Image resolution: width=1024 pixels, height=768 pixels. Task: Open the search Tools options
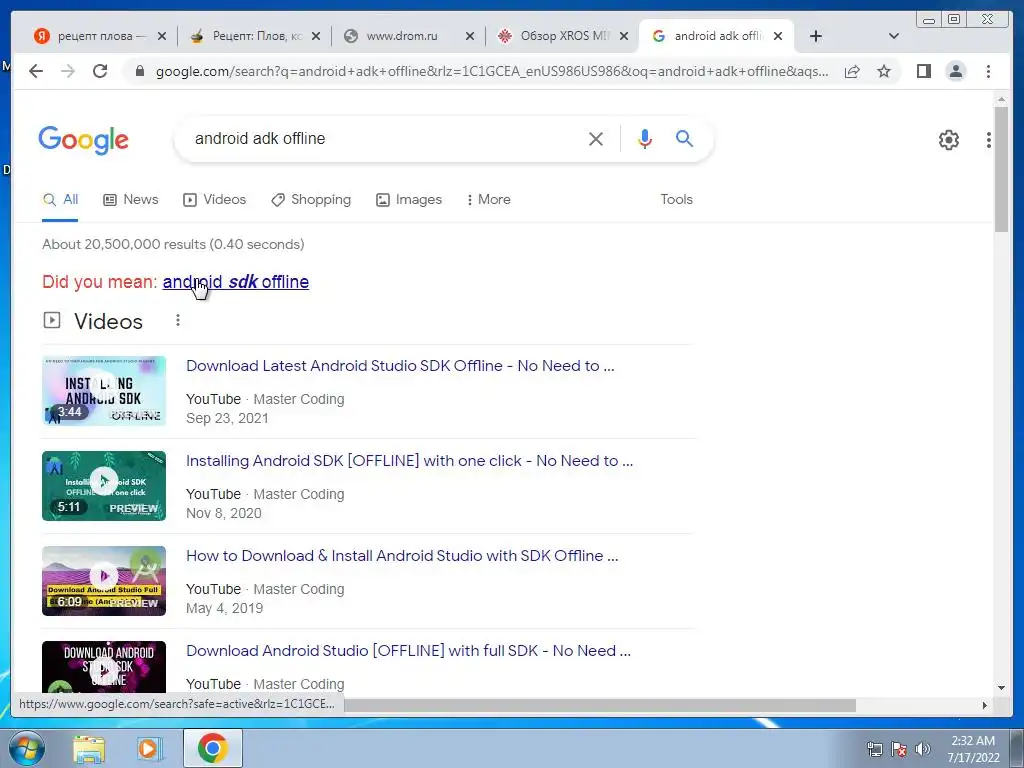(x=676, y=200)
